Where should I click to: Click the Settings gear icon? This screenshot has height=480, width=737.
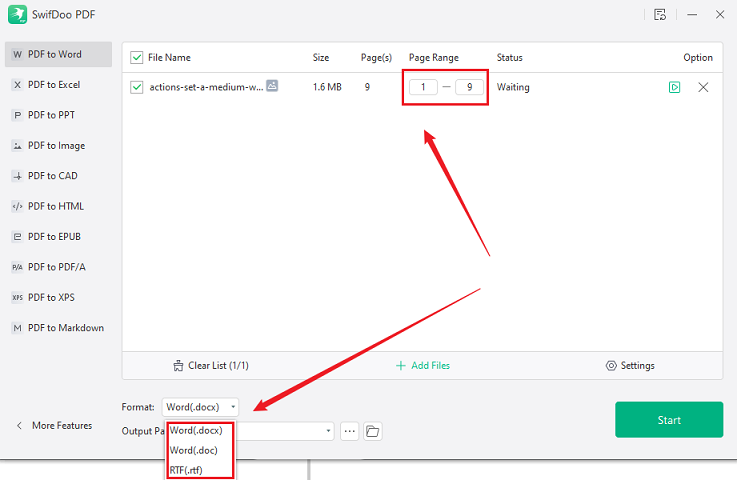611,366
